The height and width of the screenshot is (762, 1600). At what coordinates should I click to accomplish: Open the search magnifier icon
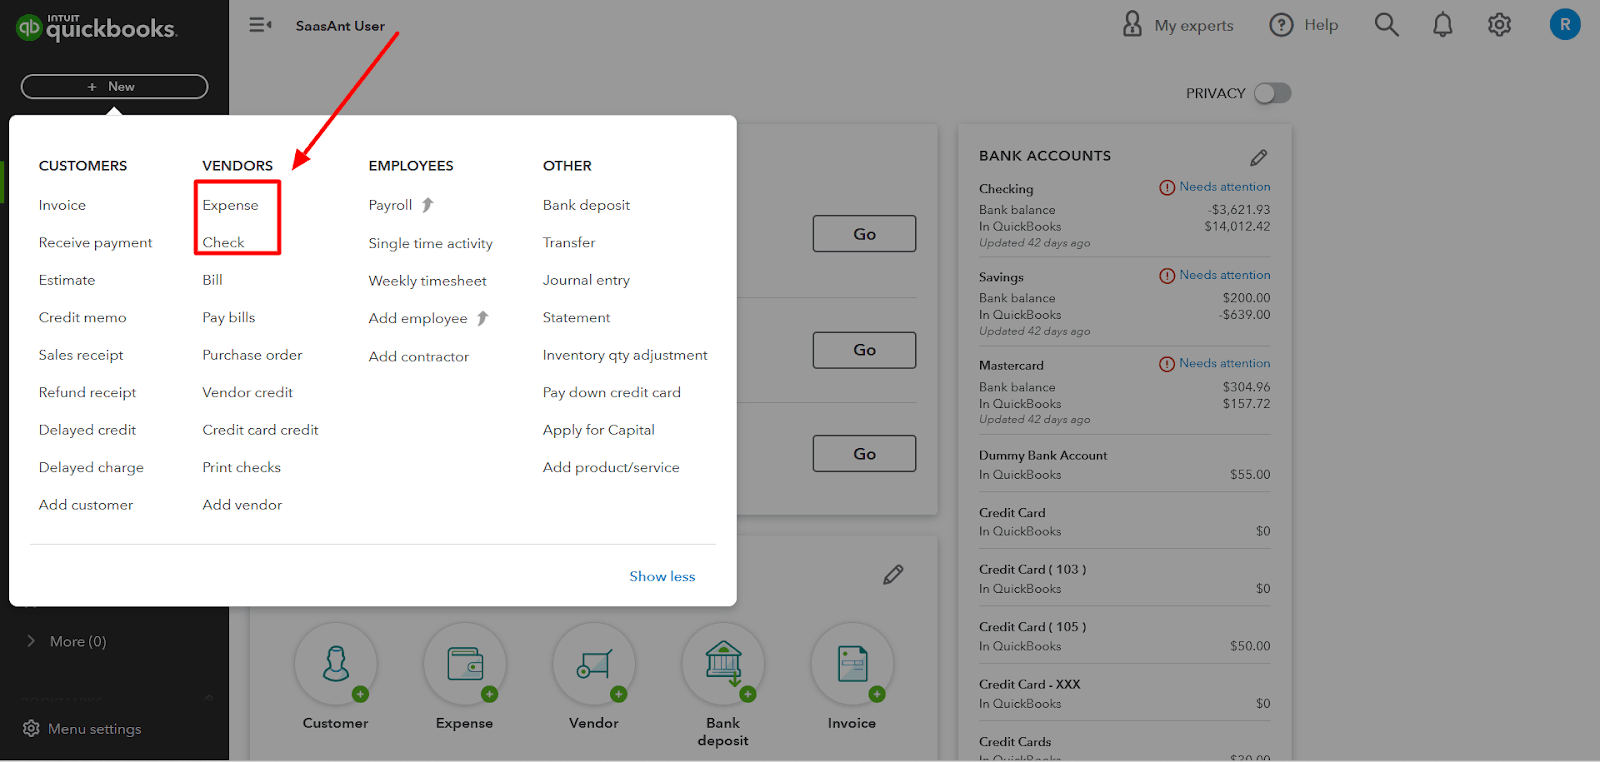[1386, 25]
